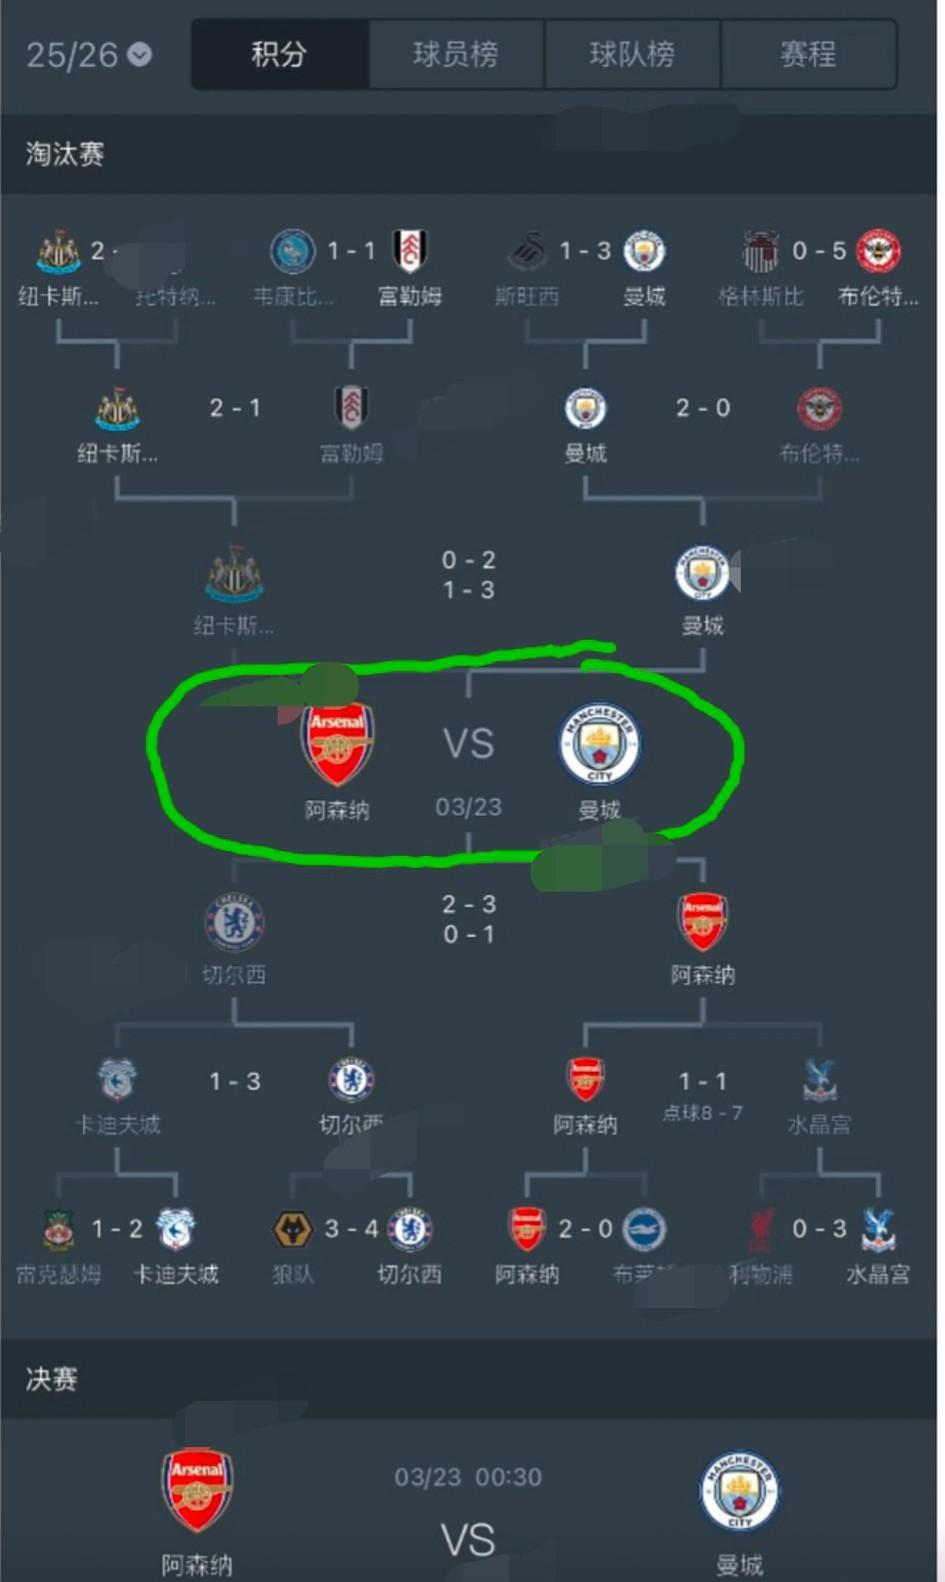Switch to the 球员榜 tab
The height and width of the screenshot is (1582, 945).
pyautogui.click(x=456, y=54)
